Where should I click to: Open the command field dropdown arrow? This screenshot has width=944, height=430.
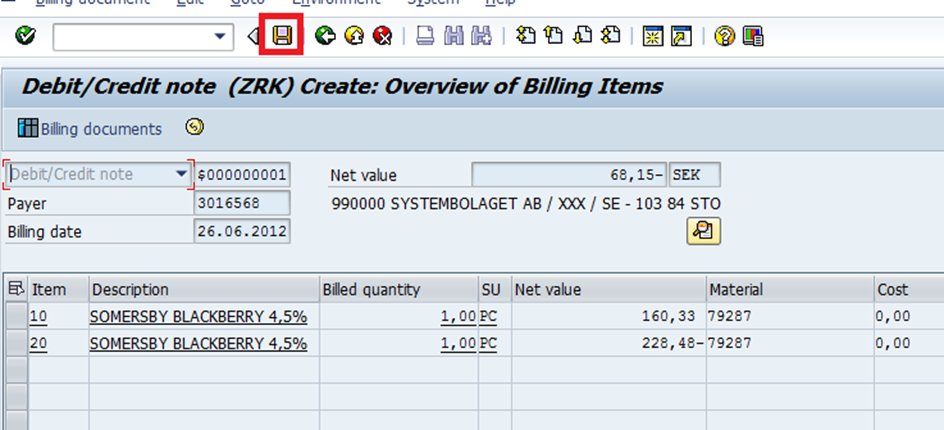(221, 37)
